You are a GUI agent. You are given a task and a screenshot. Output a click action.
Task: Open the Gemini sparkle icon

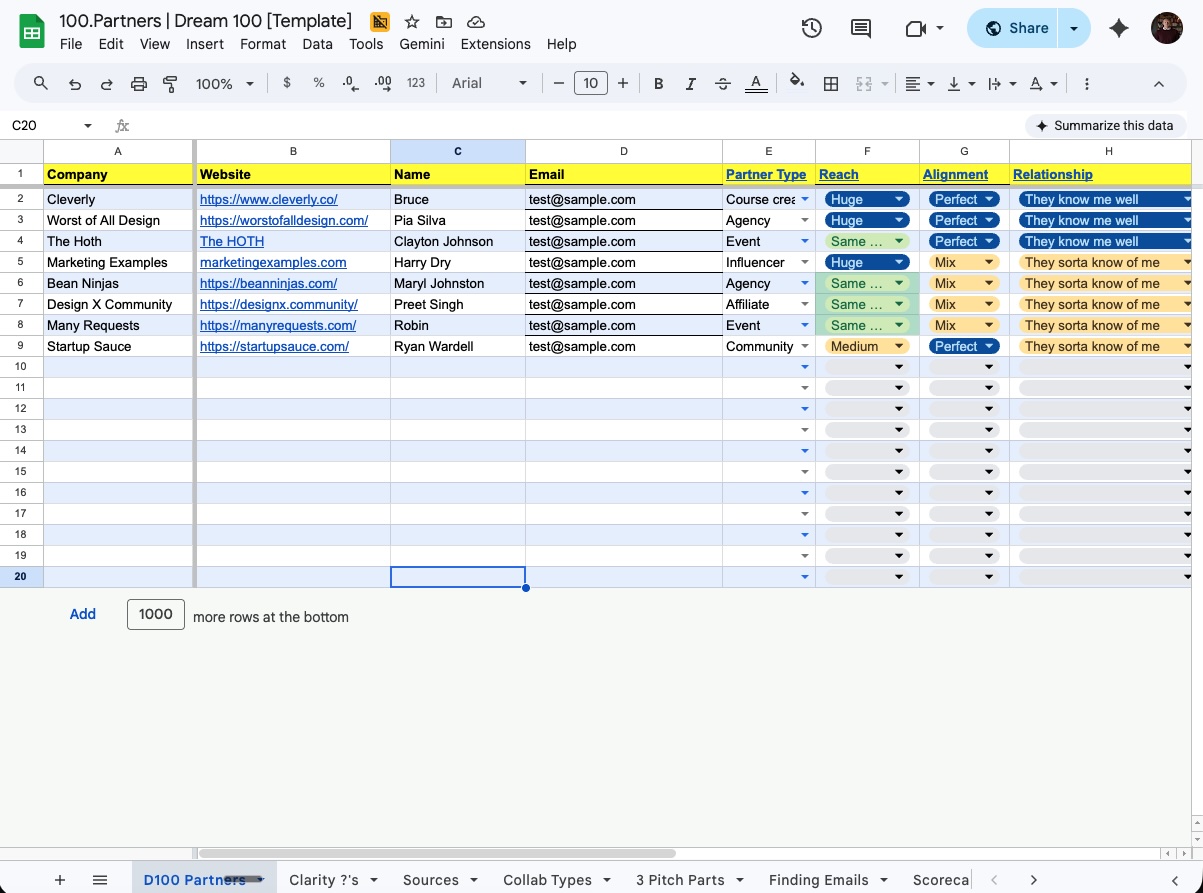coord(1119,28)
